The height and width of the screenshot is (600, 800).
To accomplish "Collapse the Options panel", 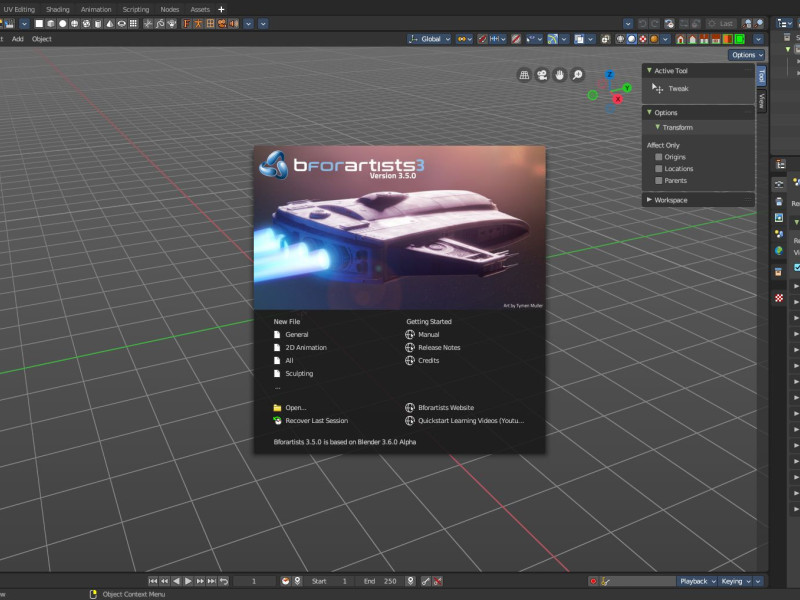I will (649, 112).
